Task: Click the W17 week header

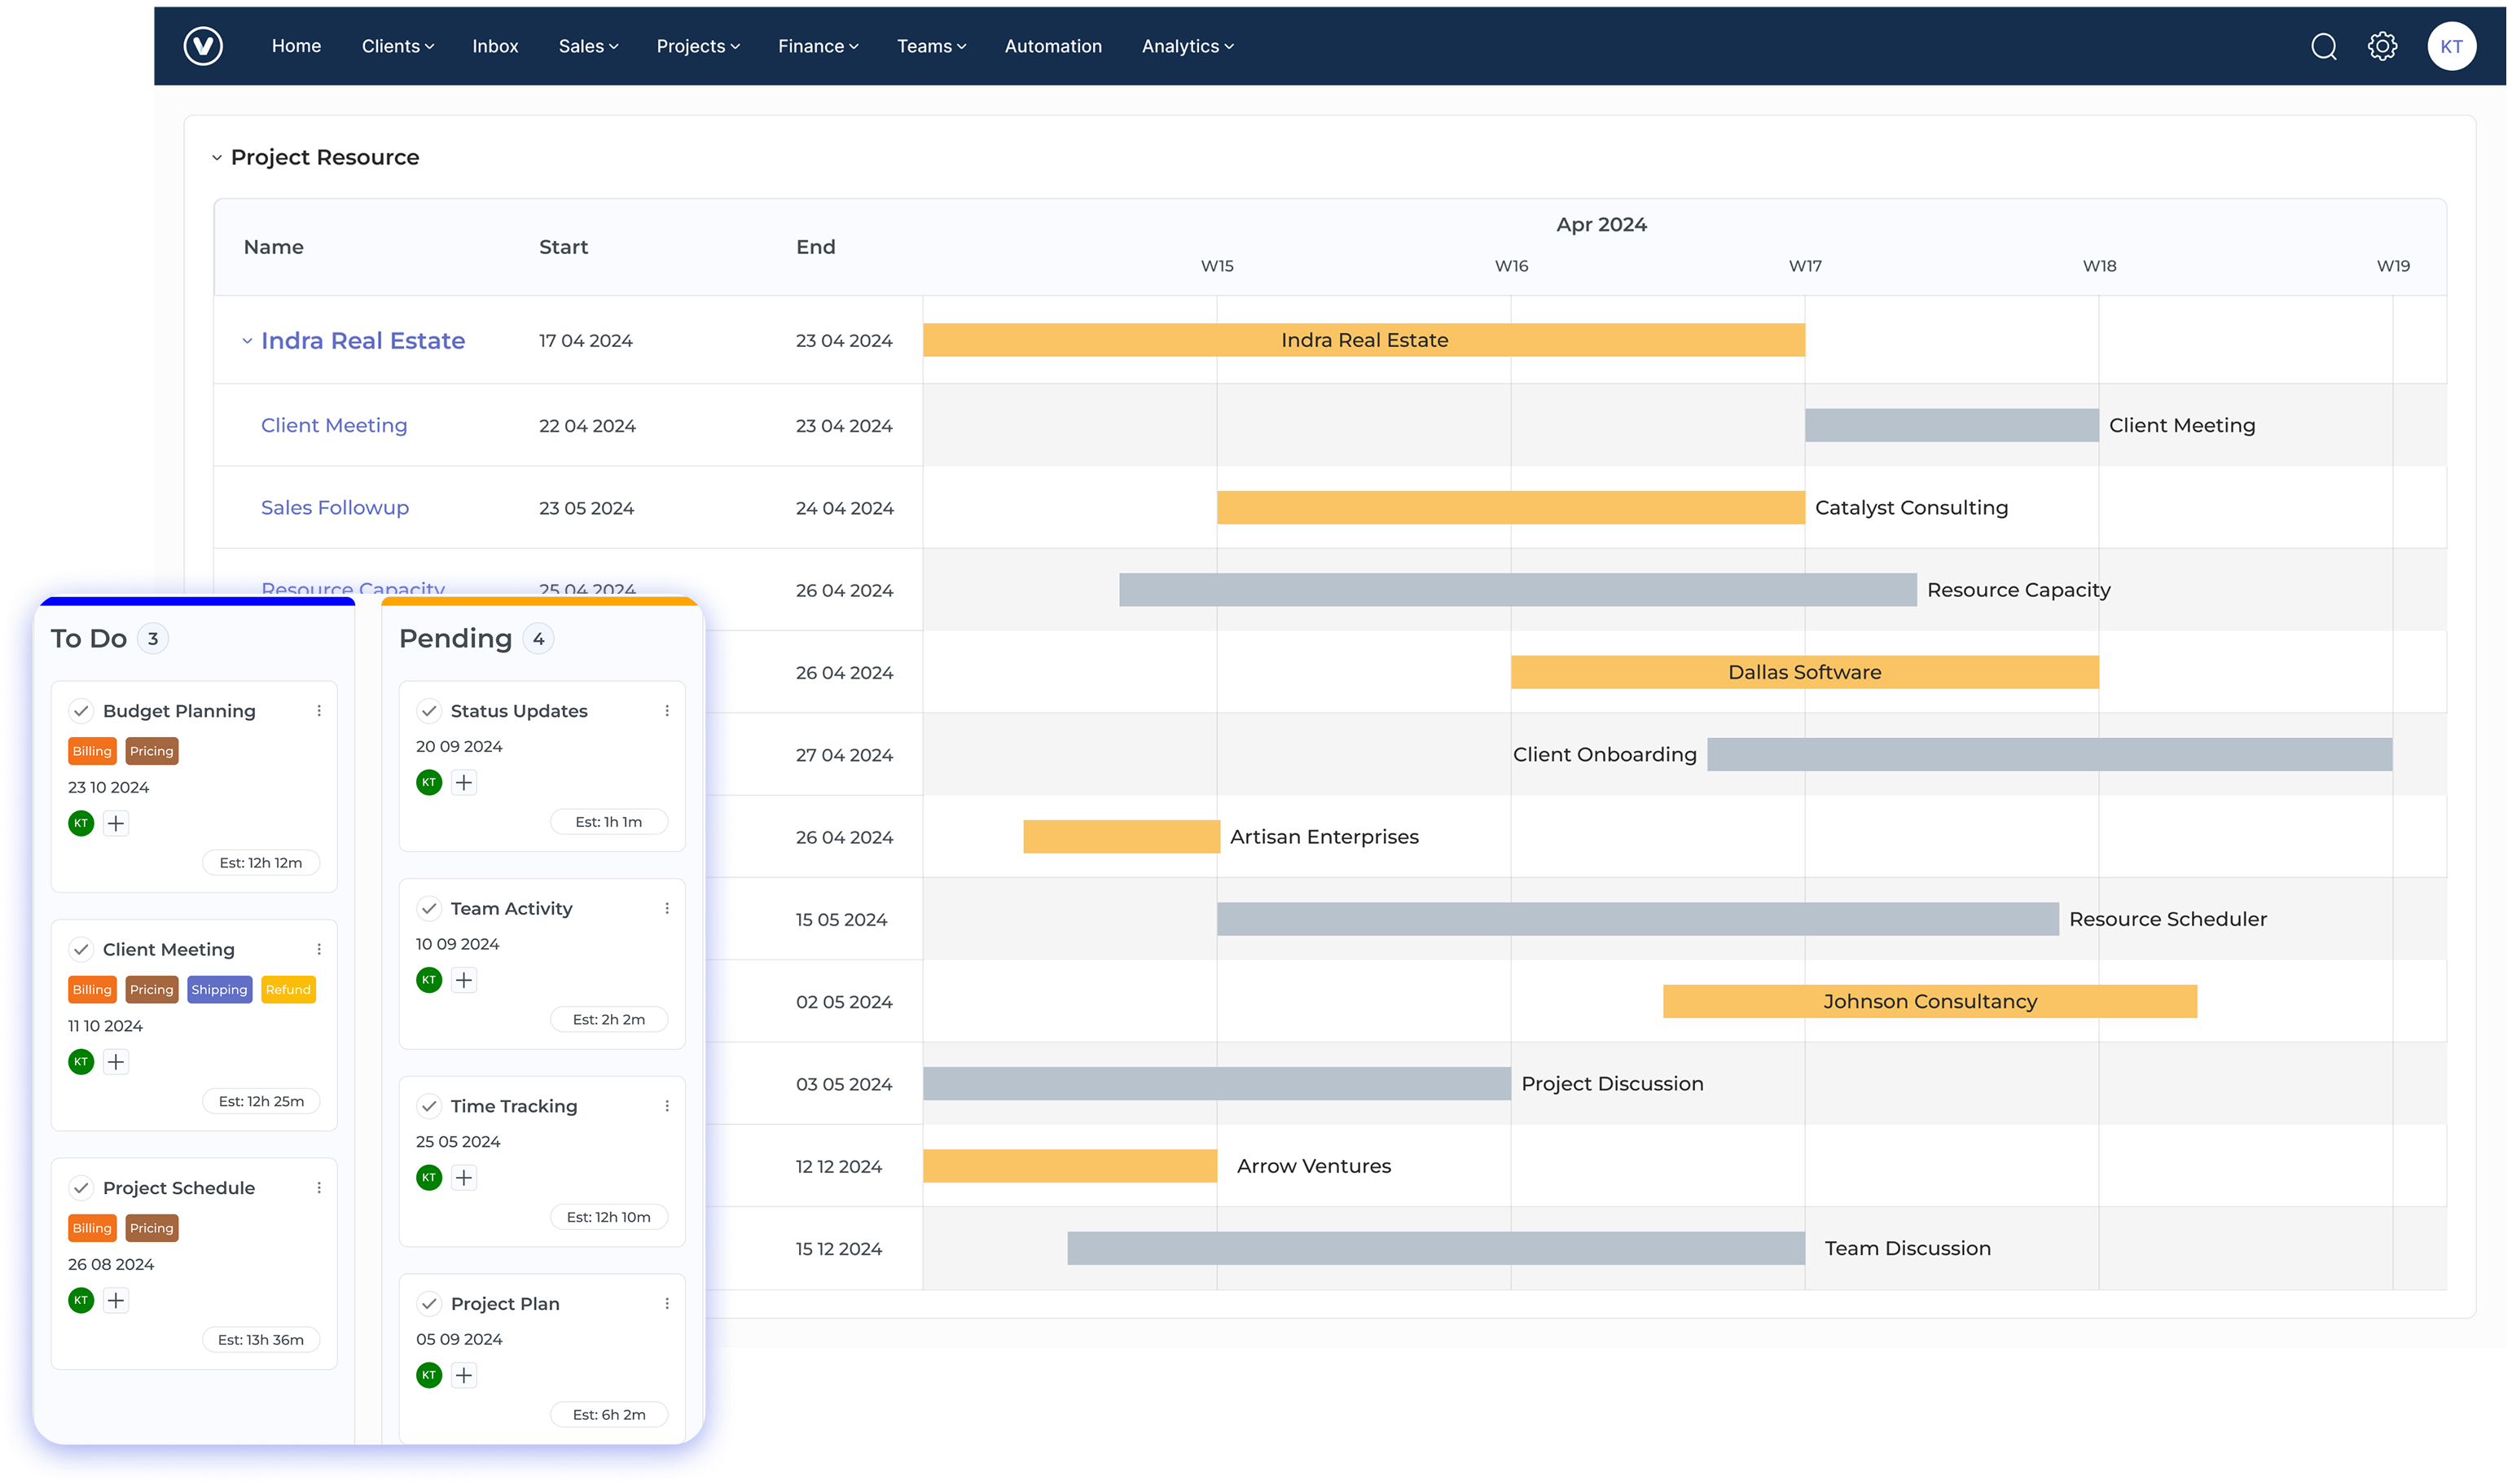Action: (x=1805, y=266)
